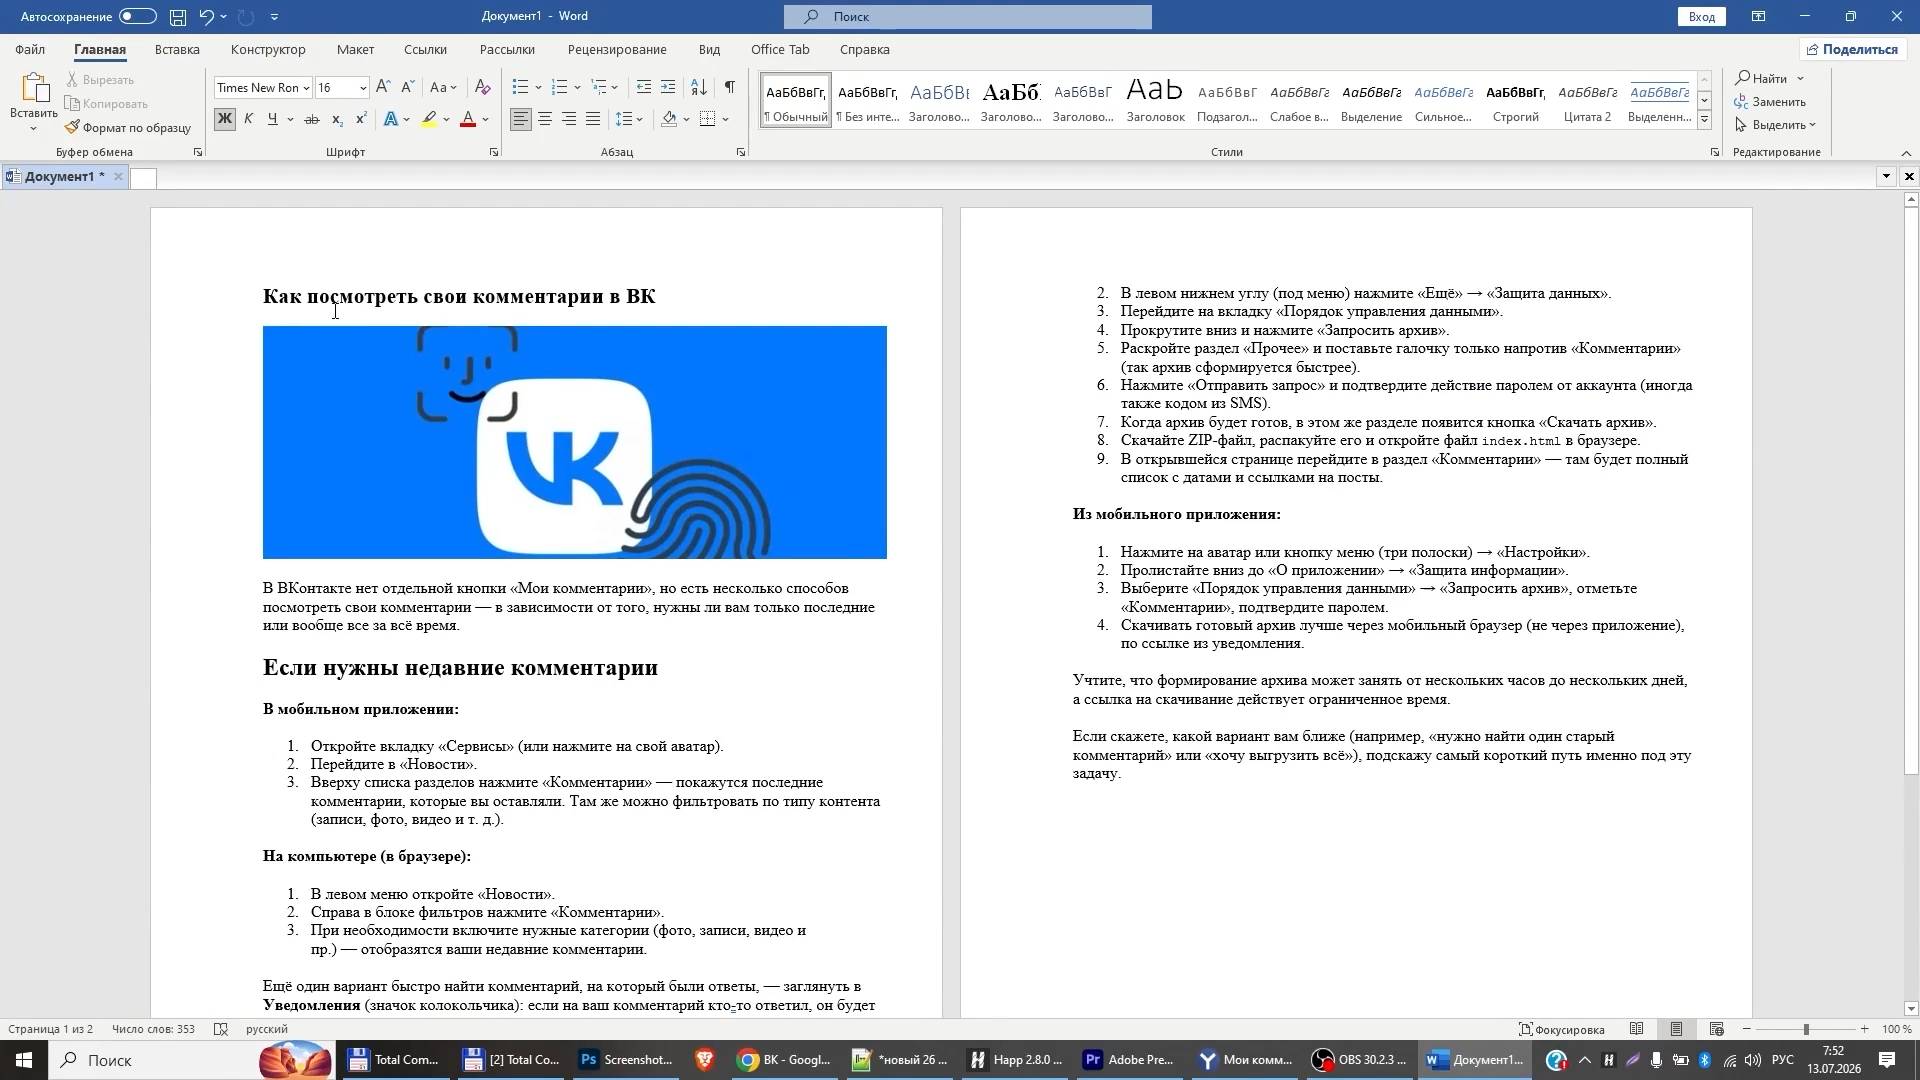The image size is (1920, 1080).
Task: Apply the Заголовок 1 style
Action: tap(939, 100)
